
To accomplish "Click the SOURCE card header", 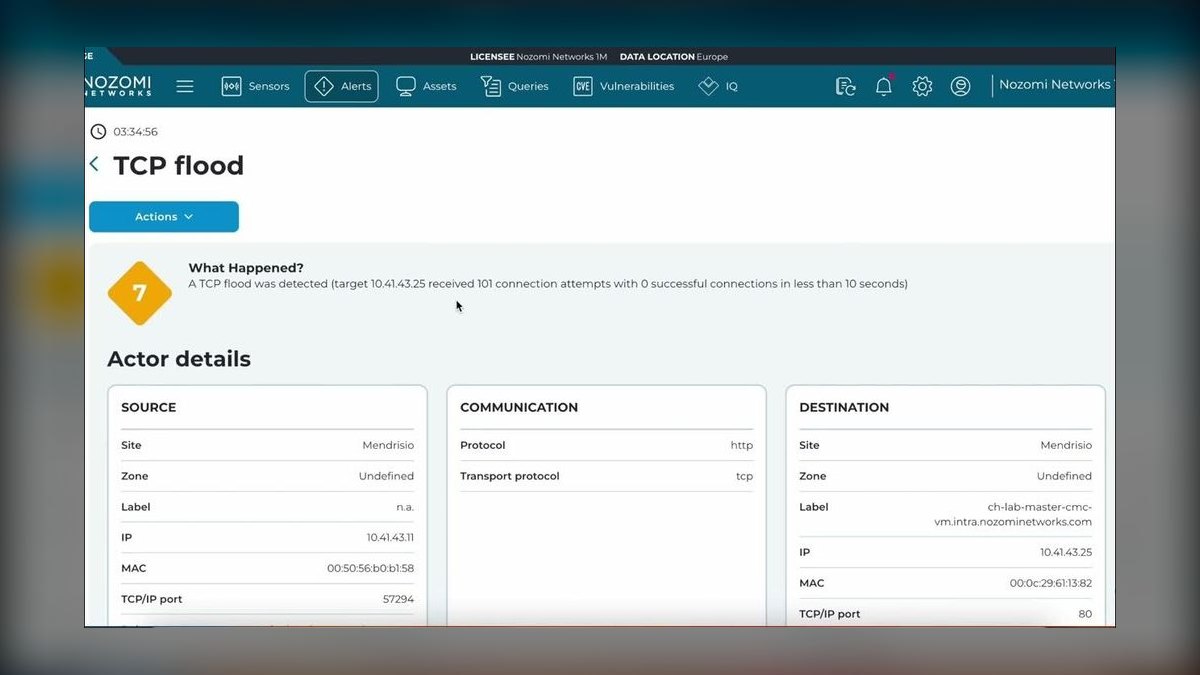I will pyautogui.click(x=149, y=407).
